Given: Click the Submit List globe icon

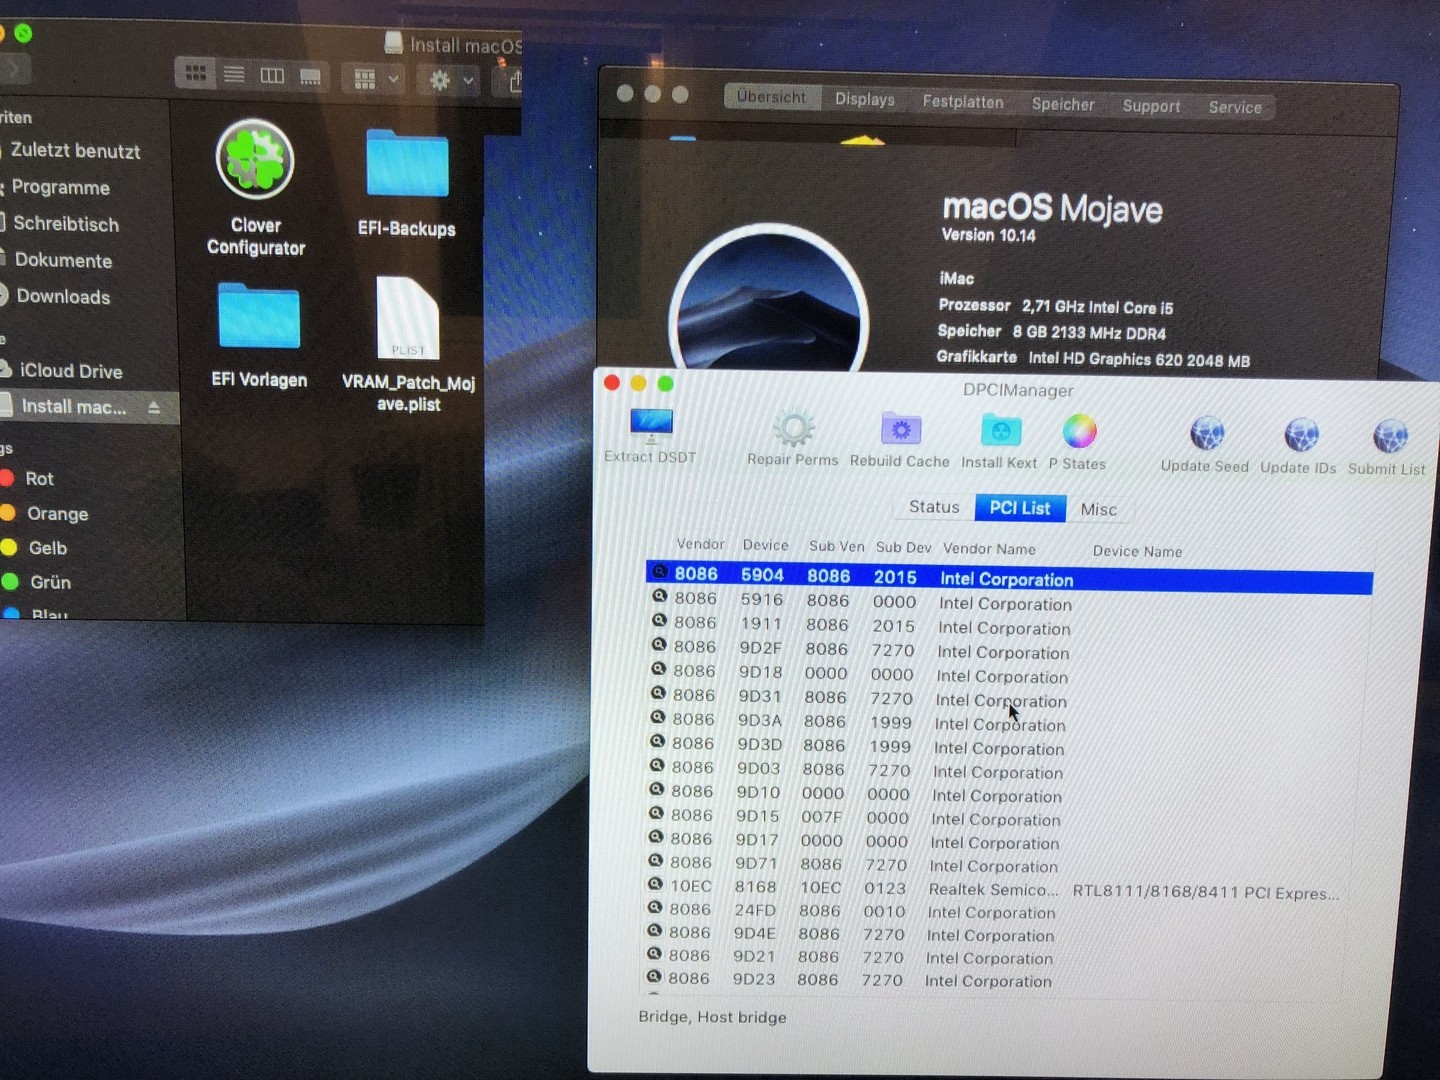Looking at the screenshot, I should point(1389,437).
